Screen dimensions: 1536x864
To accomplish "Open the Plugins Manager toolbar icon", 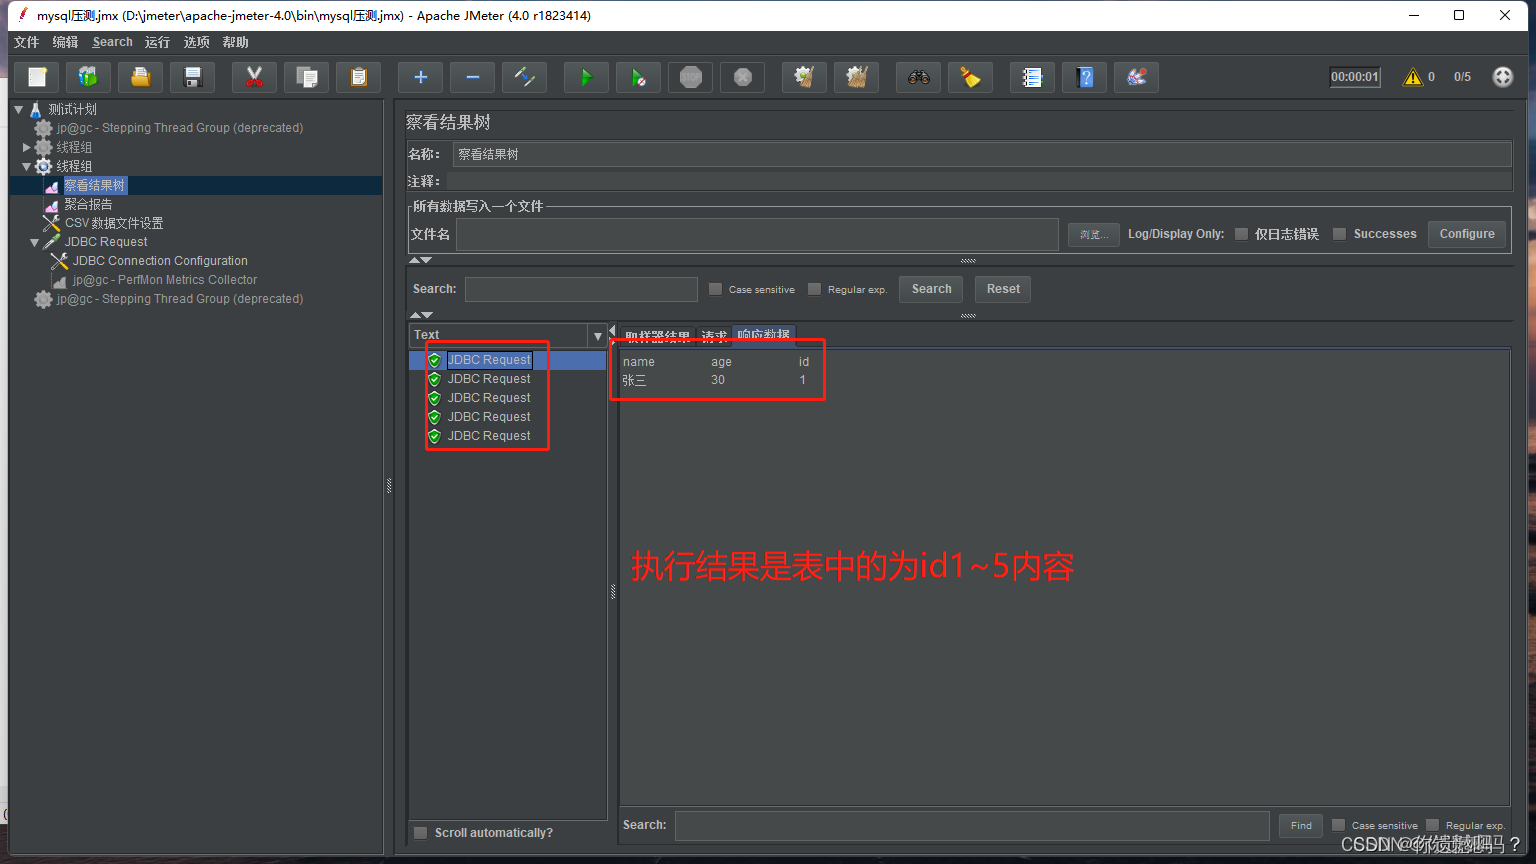I will 1137,77.
